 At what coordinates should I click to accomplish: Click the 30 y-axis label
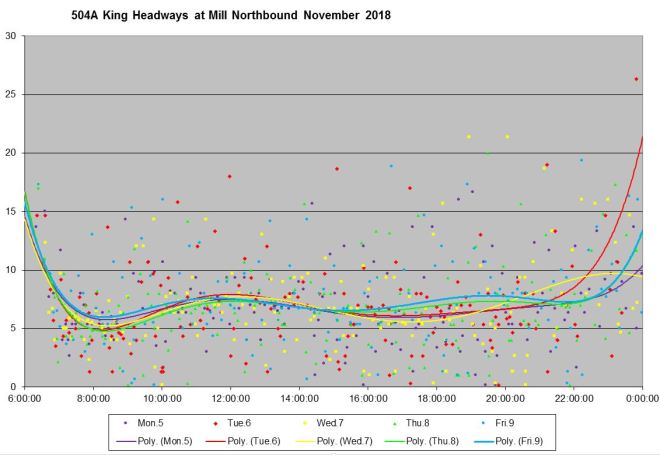coord(10,36)
